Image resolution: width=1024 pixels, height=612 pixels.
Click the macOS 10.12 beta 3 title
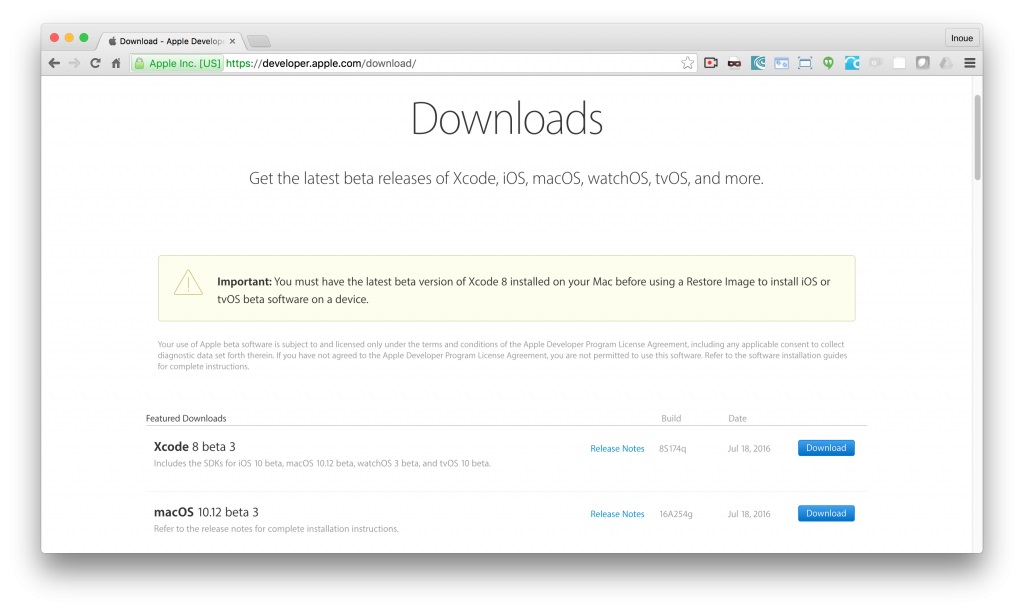pyautogui.click(x=206, y=512)
